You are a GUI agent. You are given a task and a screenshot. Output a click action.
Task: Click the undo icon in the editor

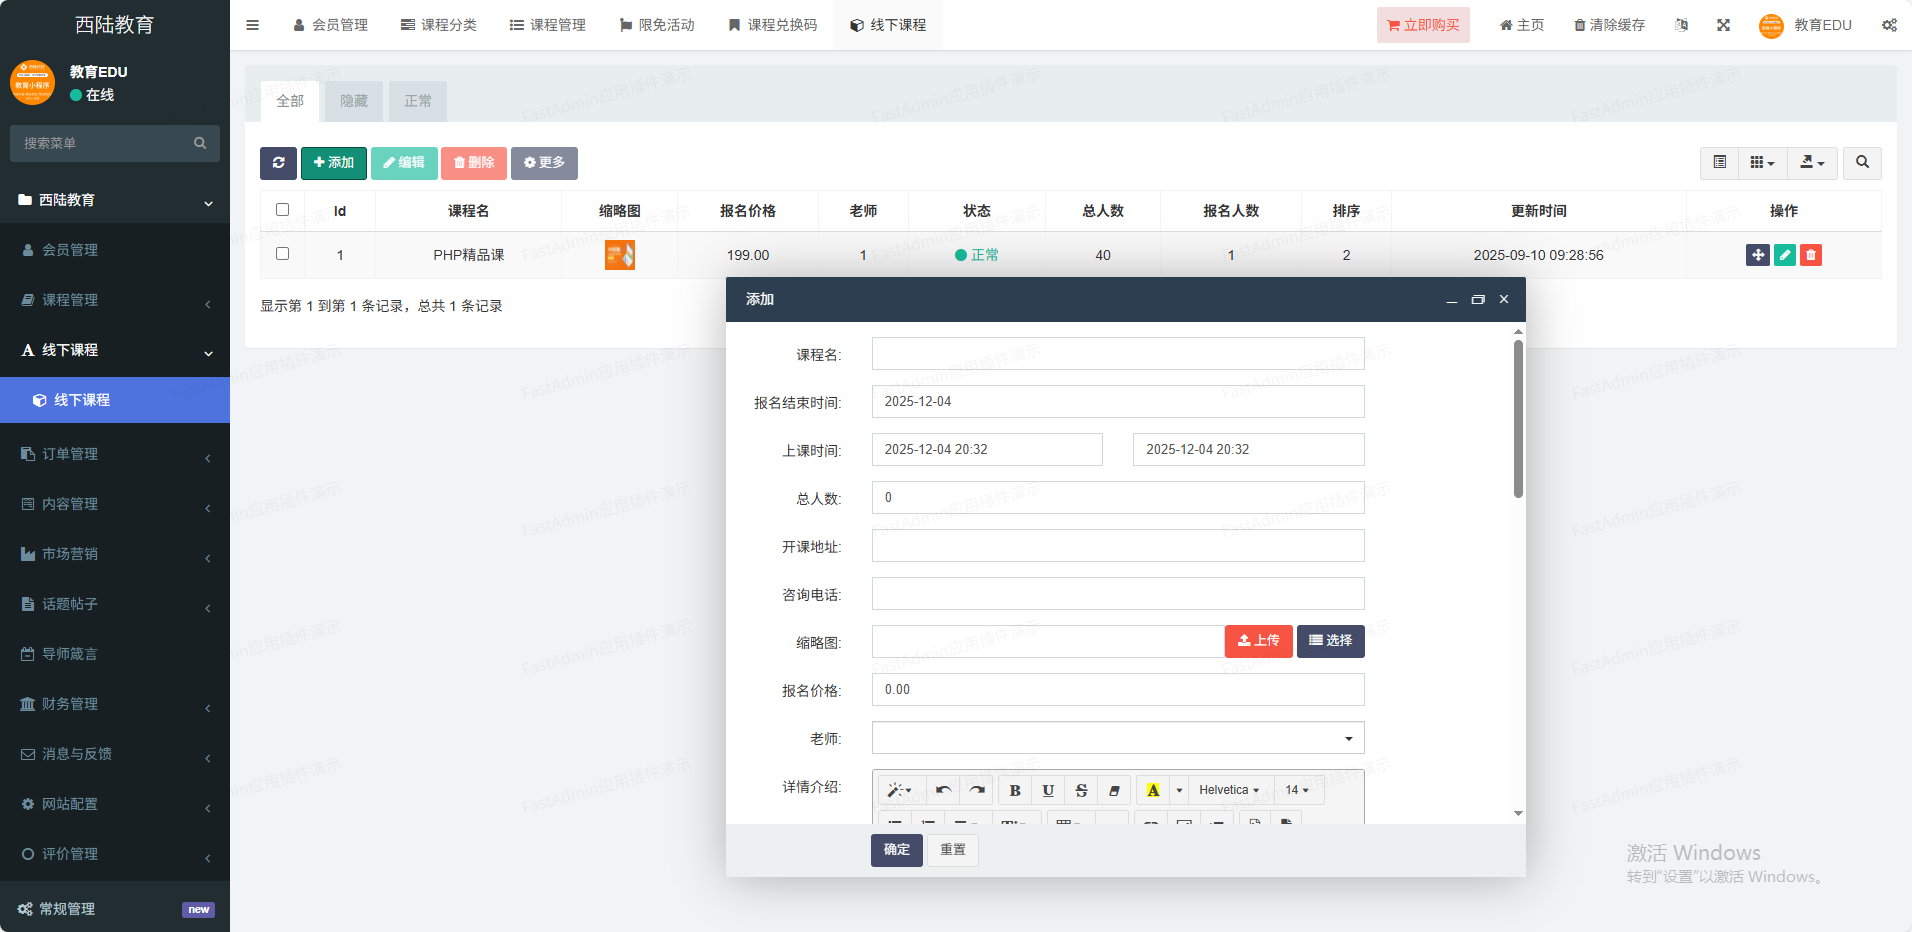(943, 790)
